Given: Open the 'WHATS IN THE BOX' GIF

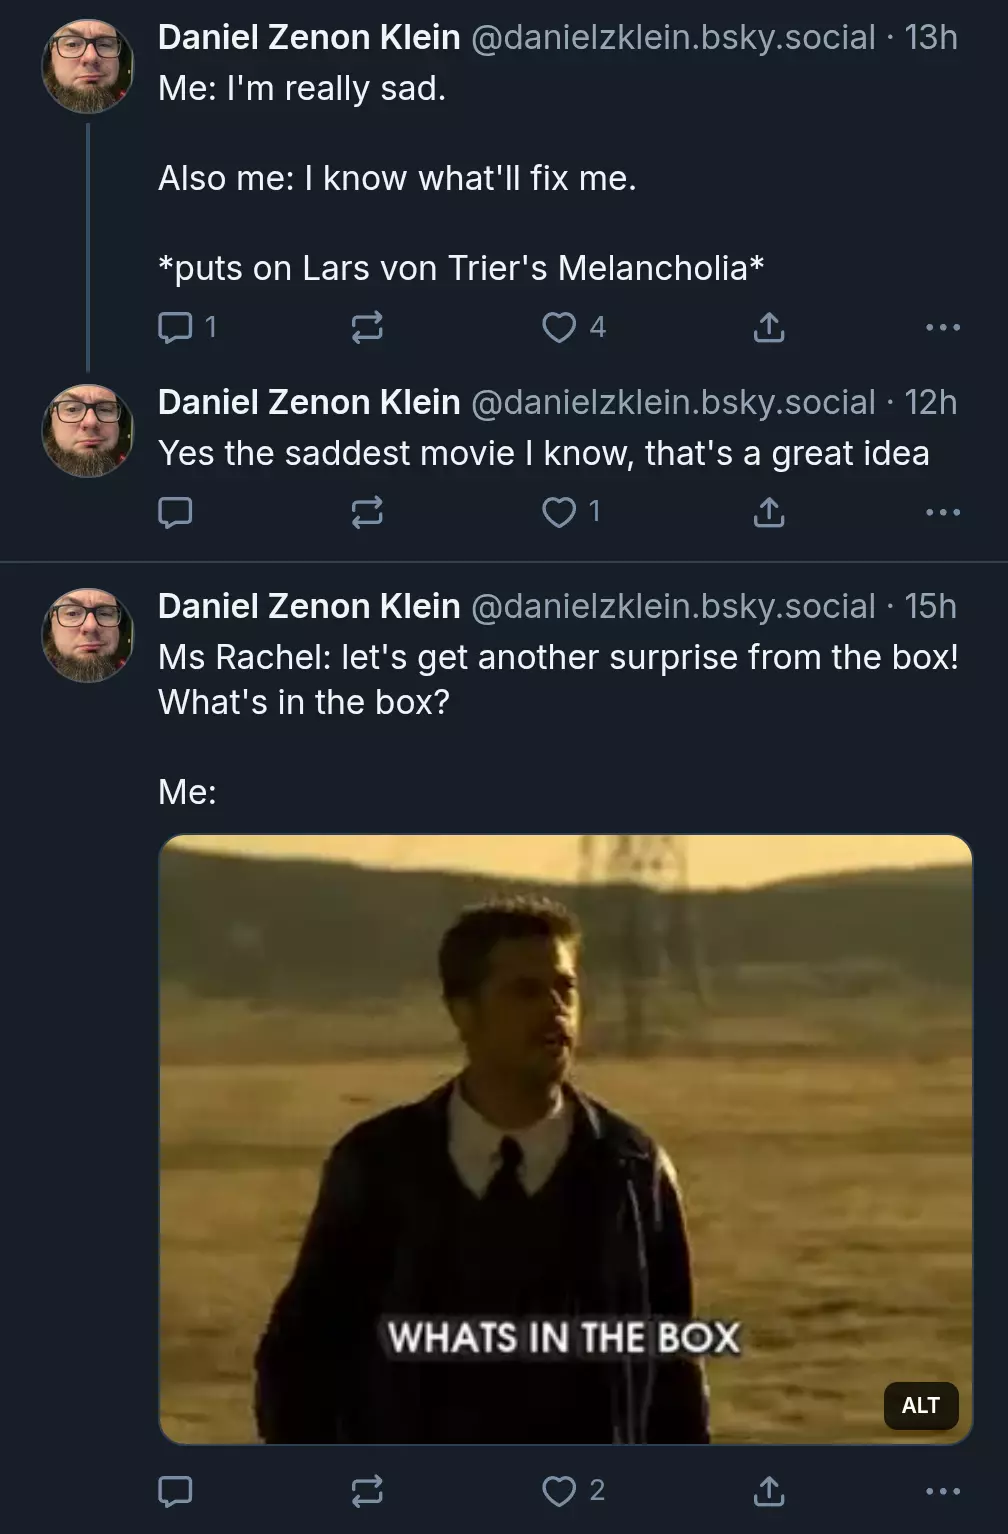Looking at the screenshot, I should (x=565, y=1139).
